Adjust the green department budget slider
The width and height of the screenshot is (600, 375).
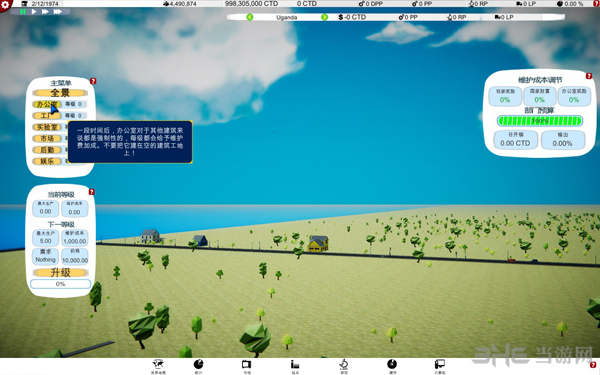tap(540, 121)
